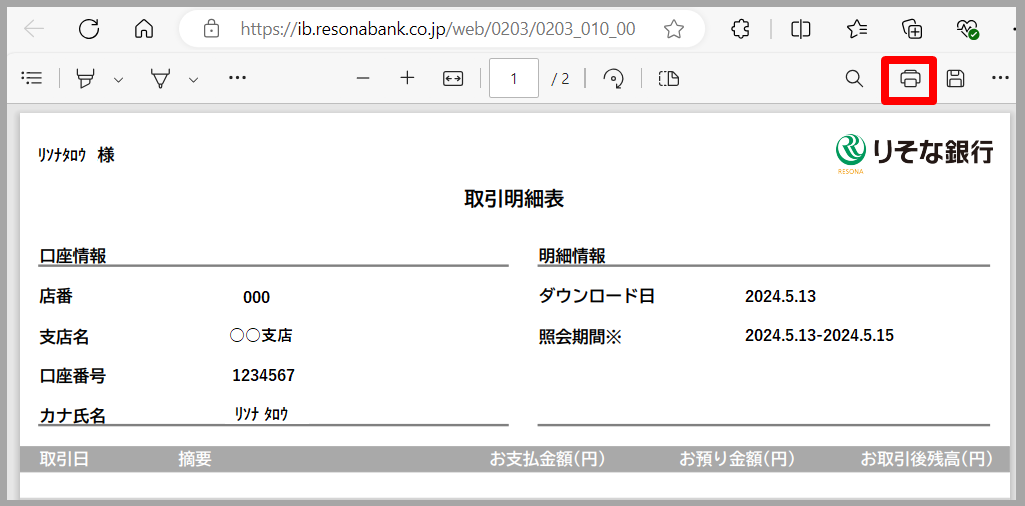The image size is (1025, 506).
Task: Fit the PDF to width
Action: 453,78
